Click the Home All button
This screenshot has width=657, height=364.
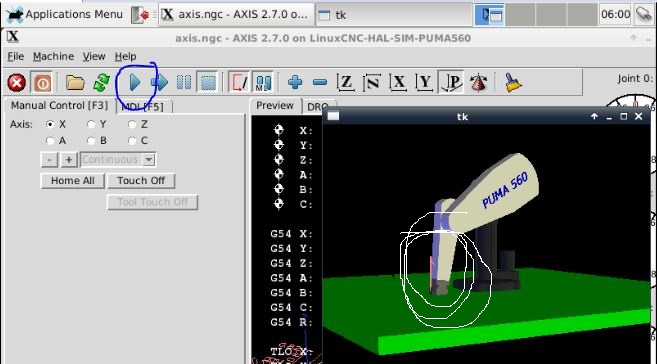[x=72, y=181]
